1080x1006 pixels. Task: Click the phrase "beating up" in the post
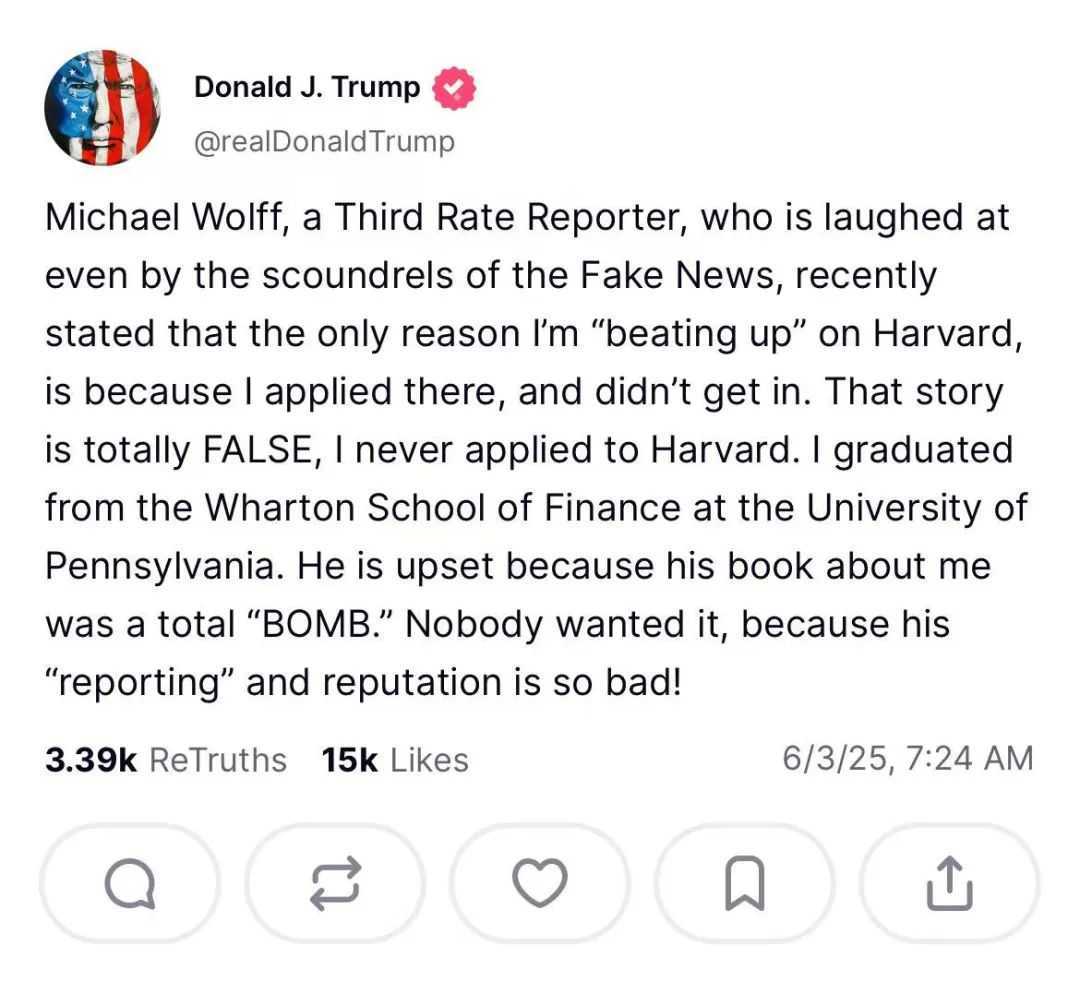pos(701,333)
